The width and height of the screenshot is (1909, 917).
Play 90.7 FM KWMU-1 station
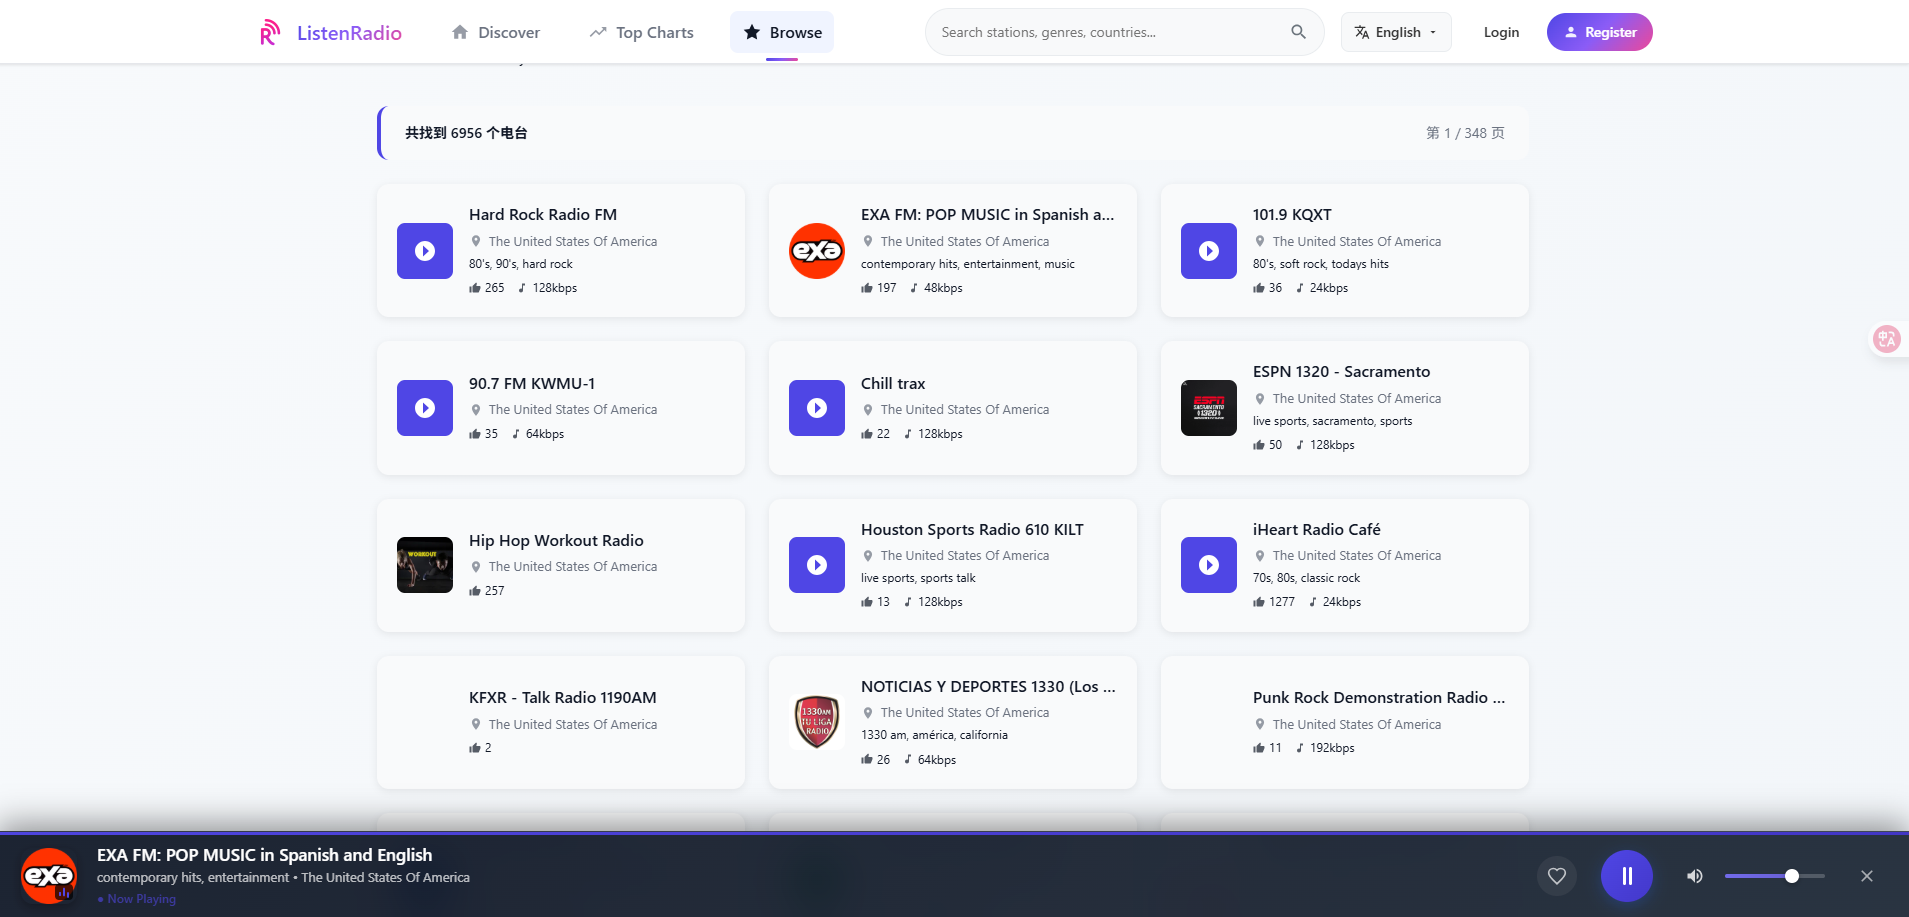[x=425, y=408]
